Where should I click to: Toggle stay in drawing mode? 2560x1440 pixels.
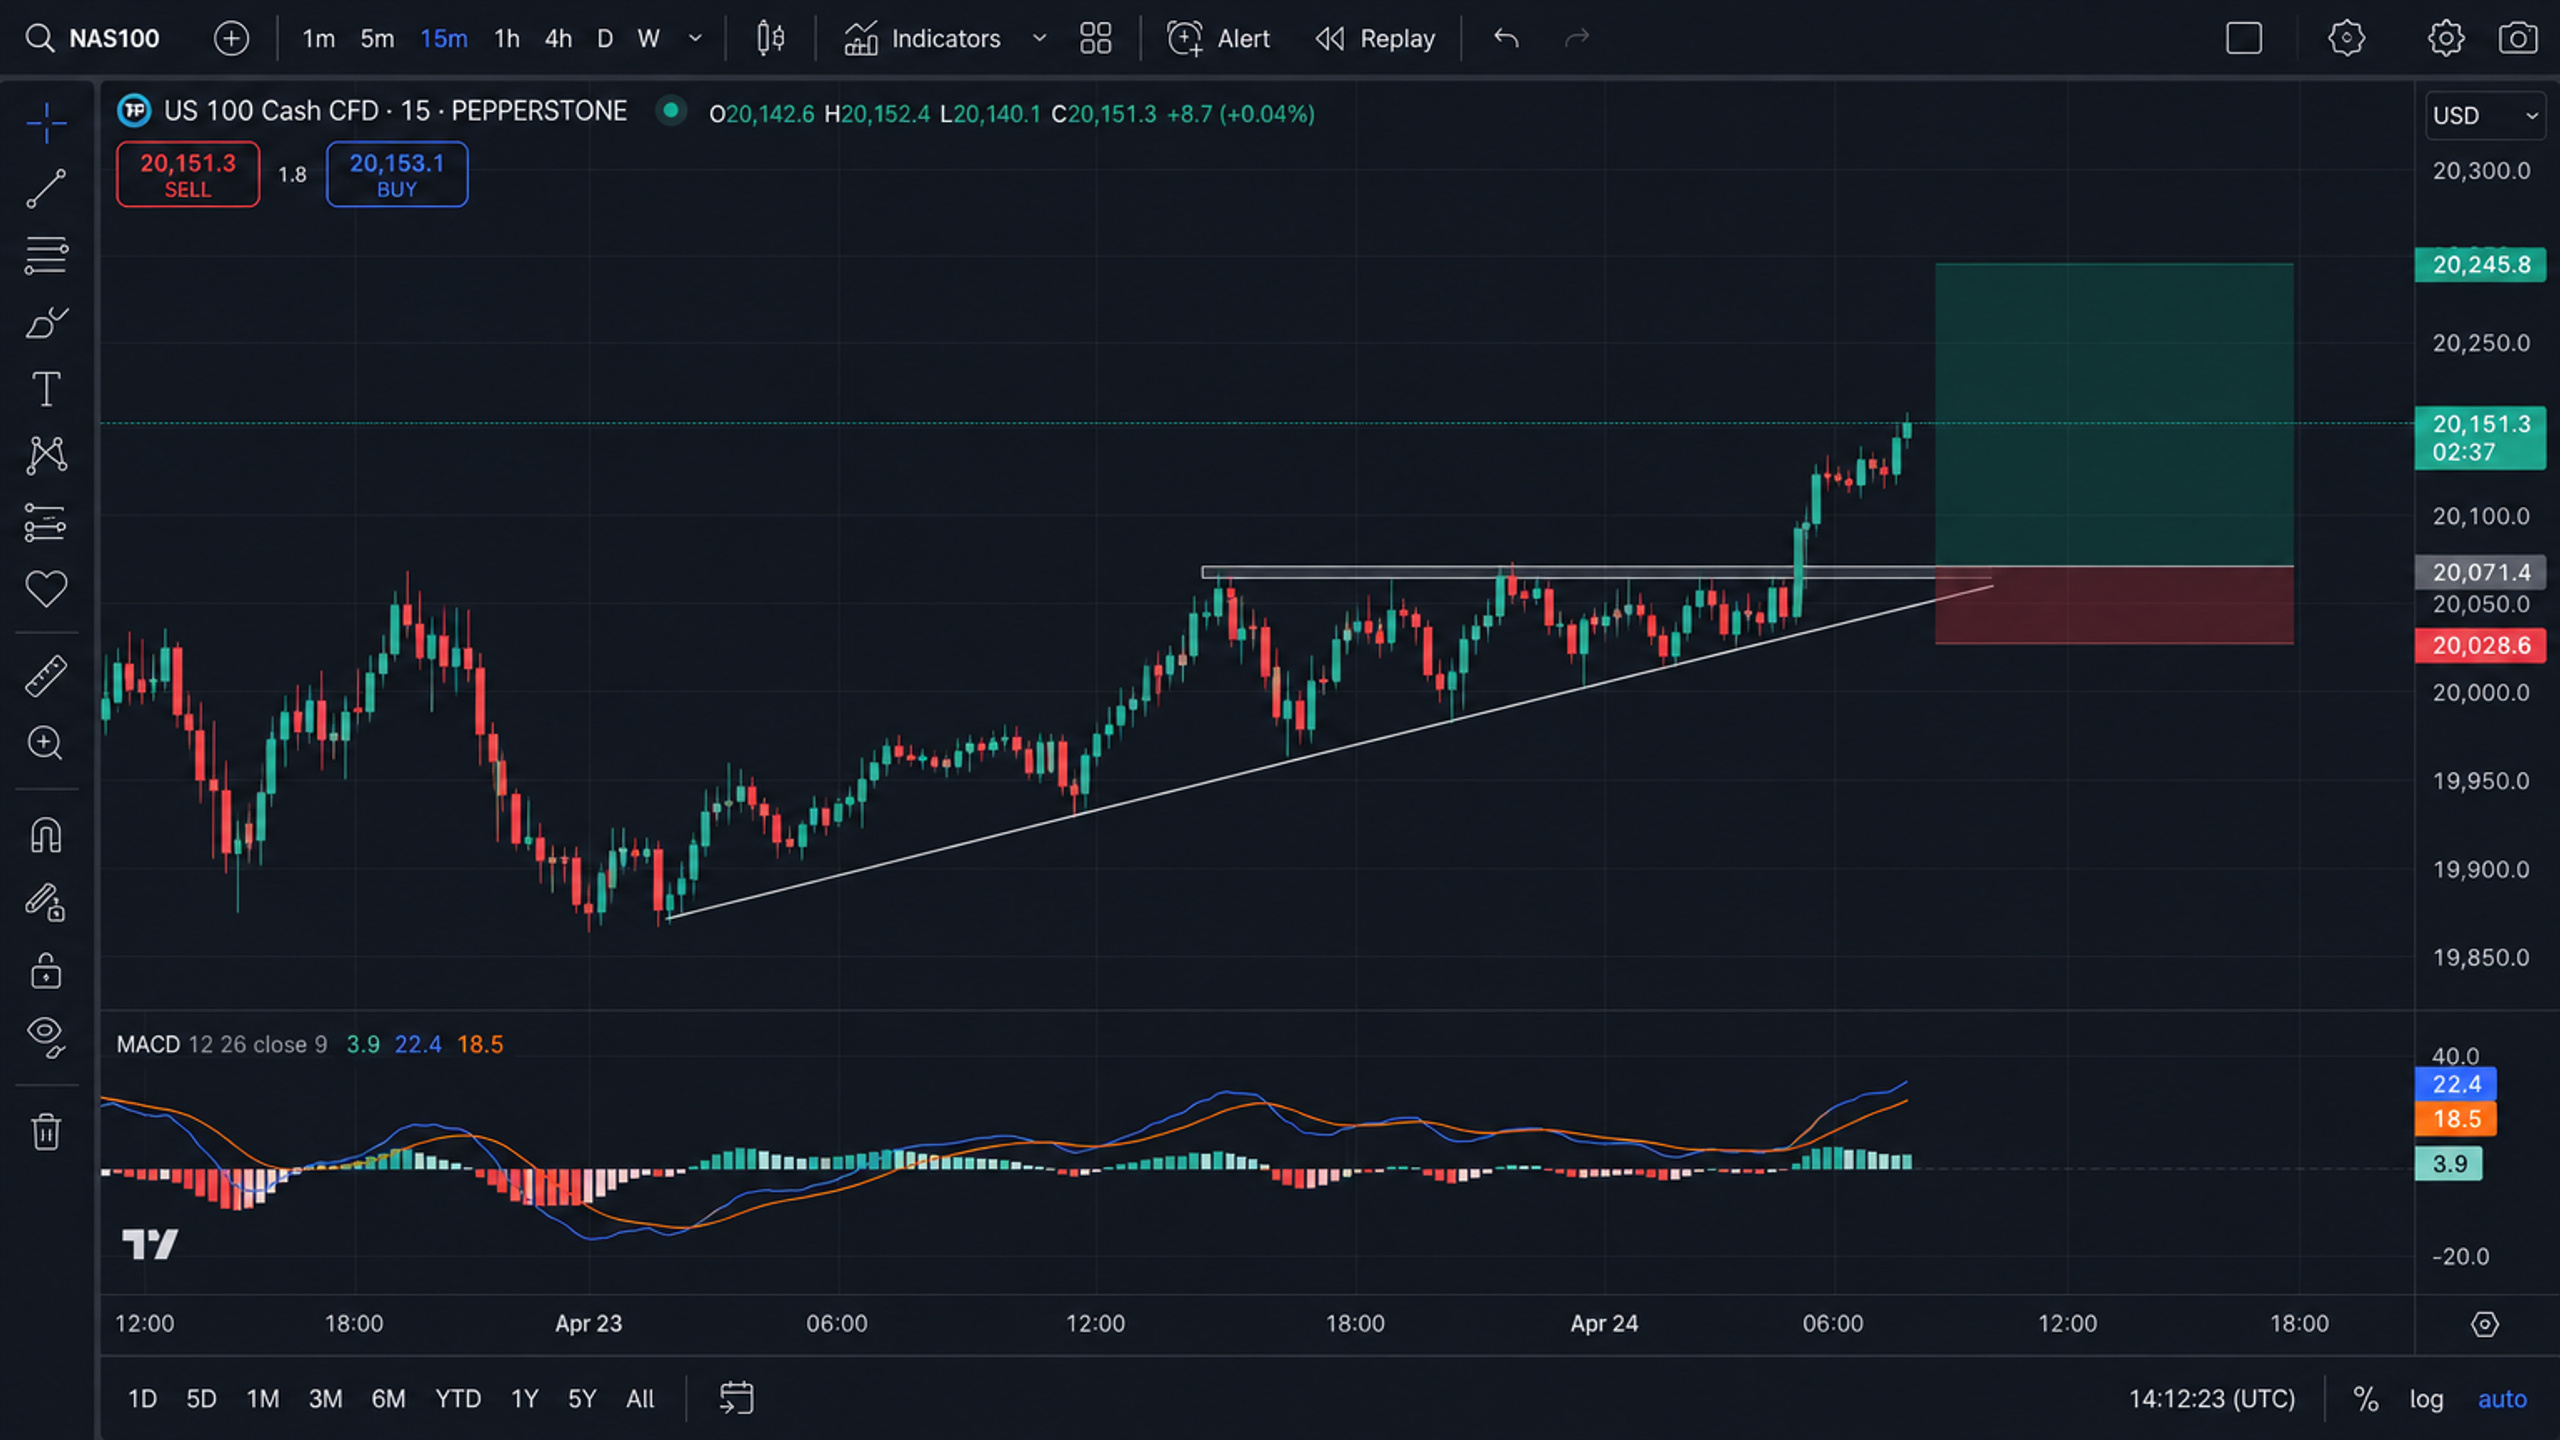[46, 902]
